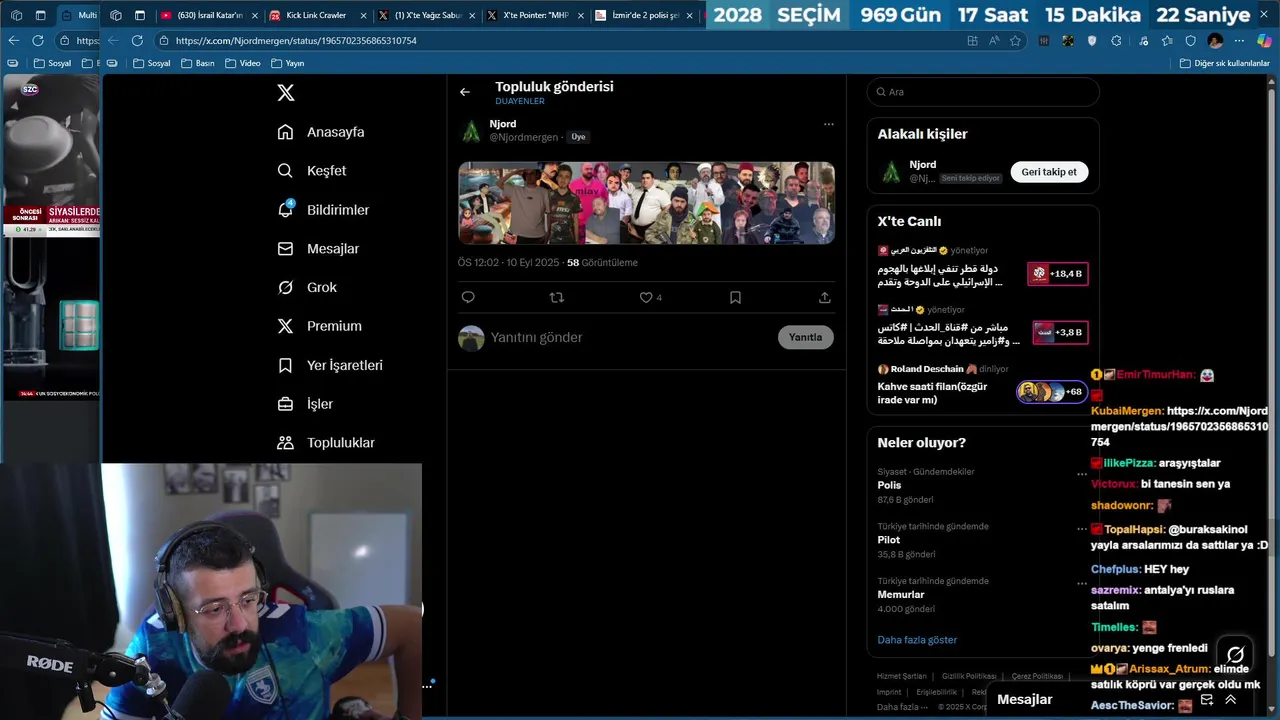Open the Hizmet Şartları footer link
The image size is (1280, 720).
[x=902, y=677]
